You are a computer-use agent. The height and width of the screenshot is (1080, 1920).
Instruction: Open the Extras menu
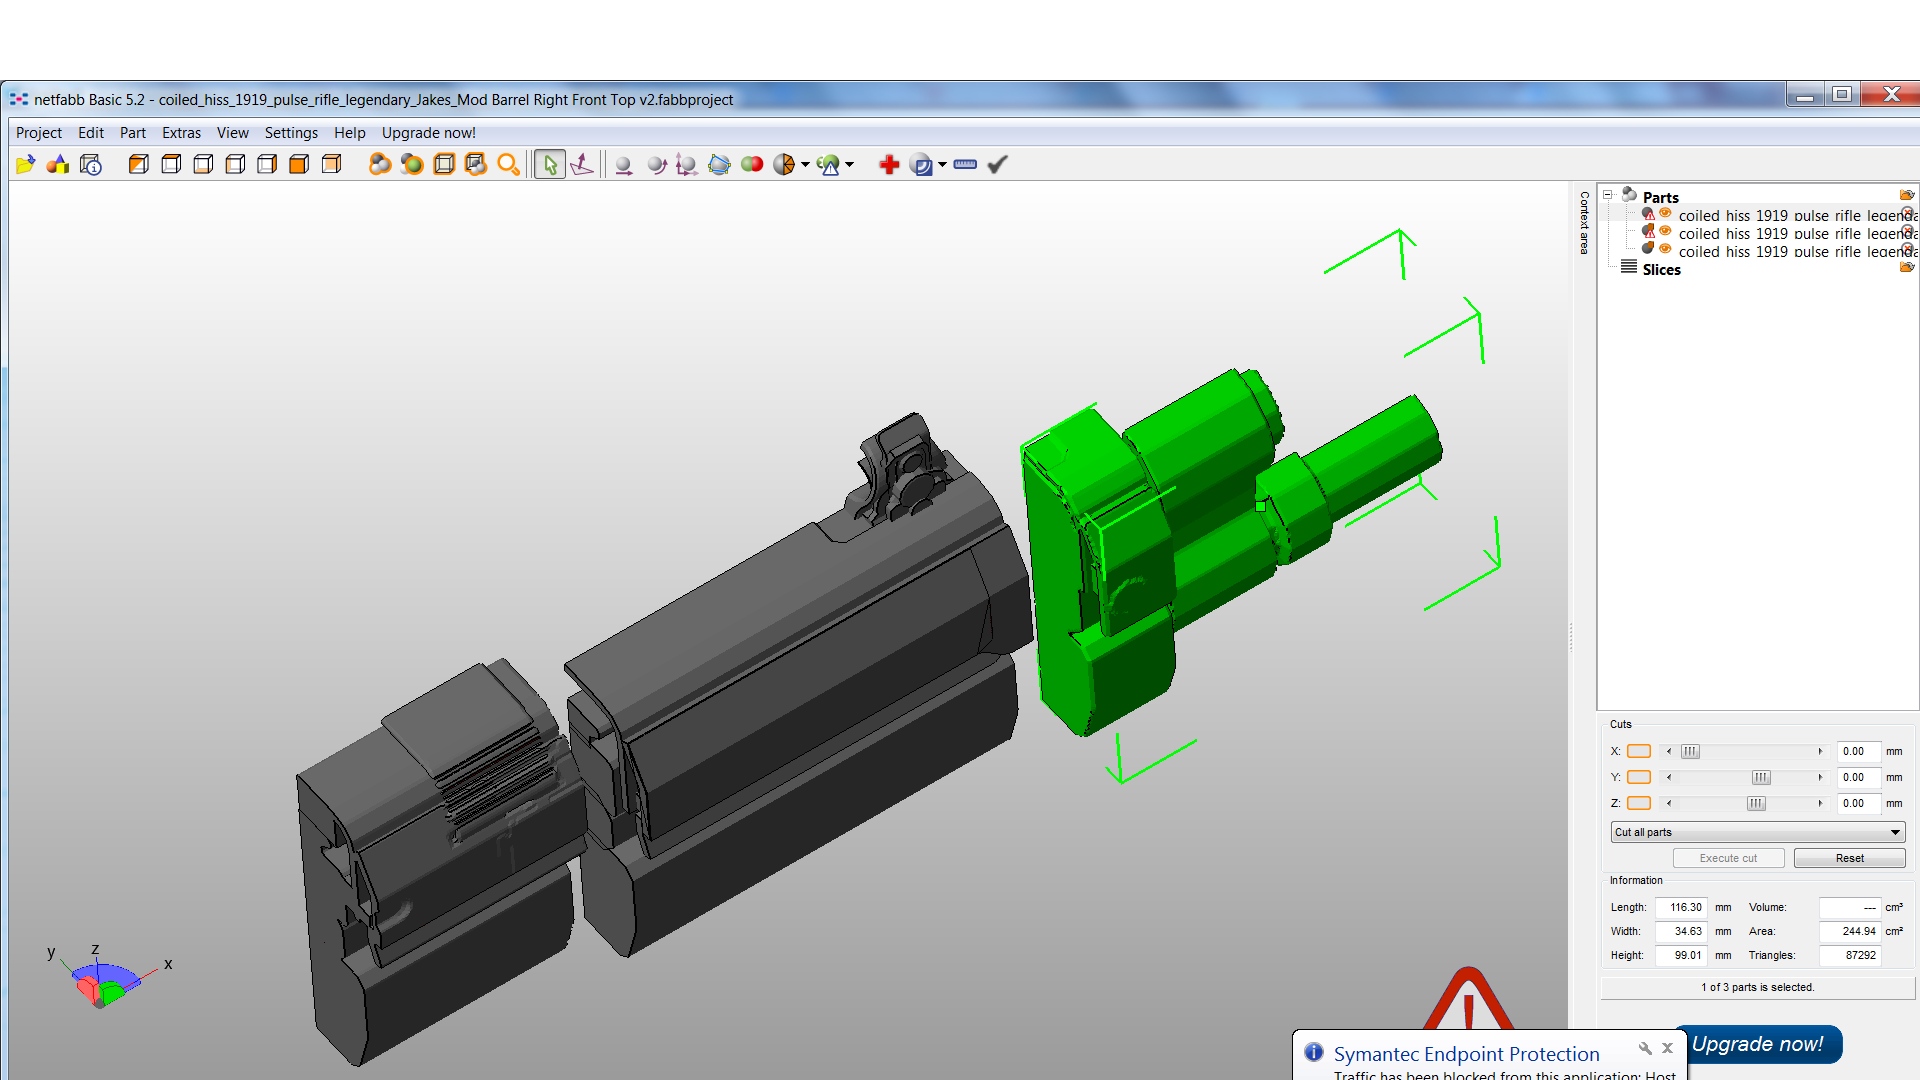tap(181, 133)
